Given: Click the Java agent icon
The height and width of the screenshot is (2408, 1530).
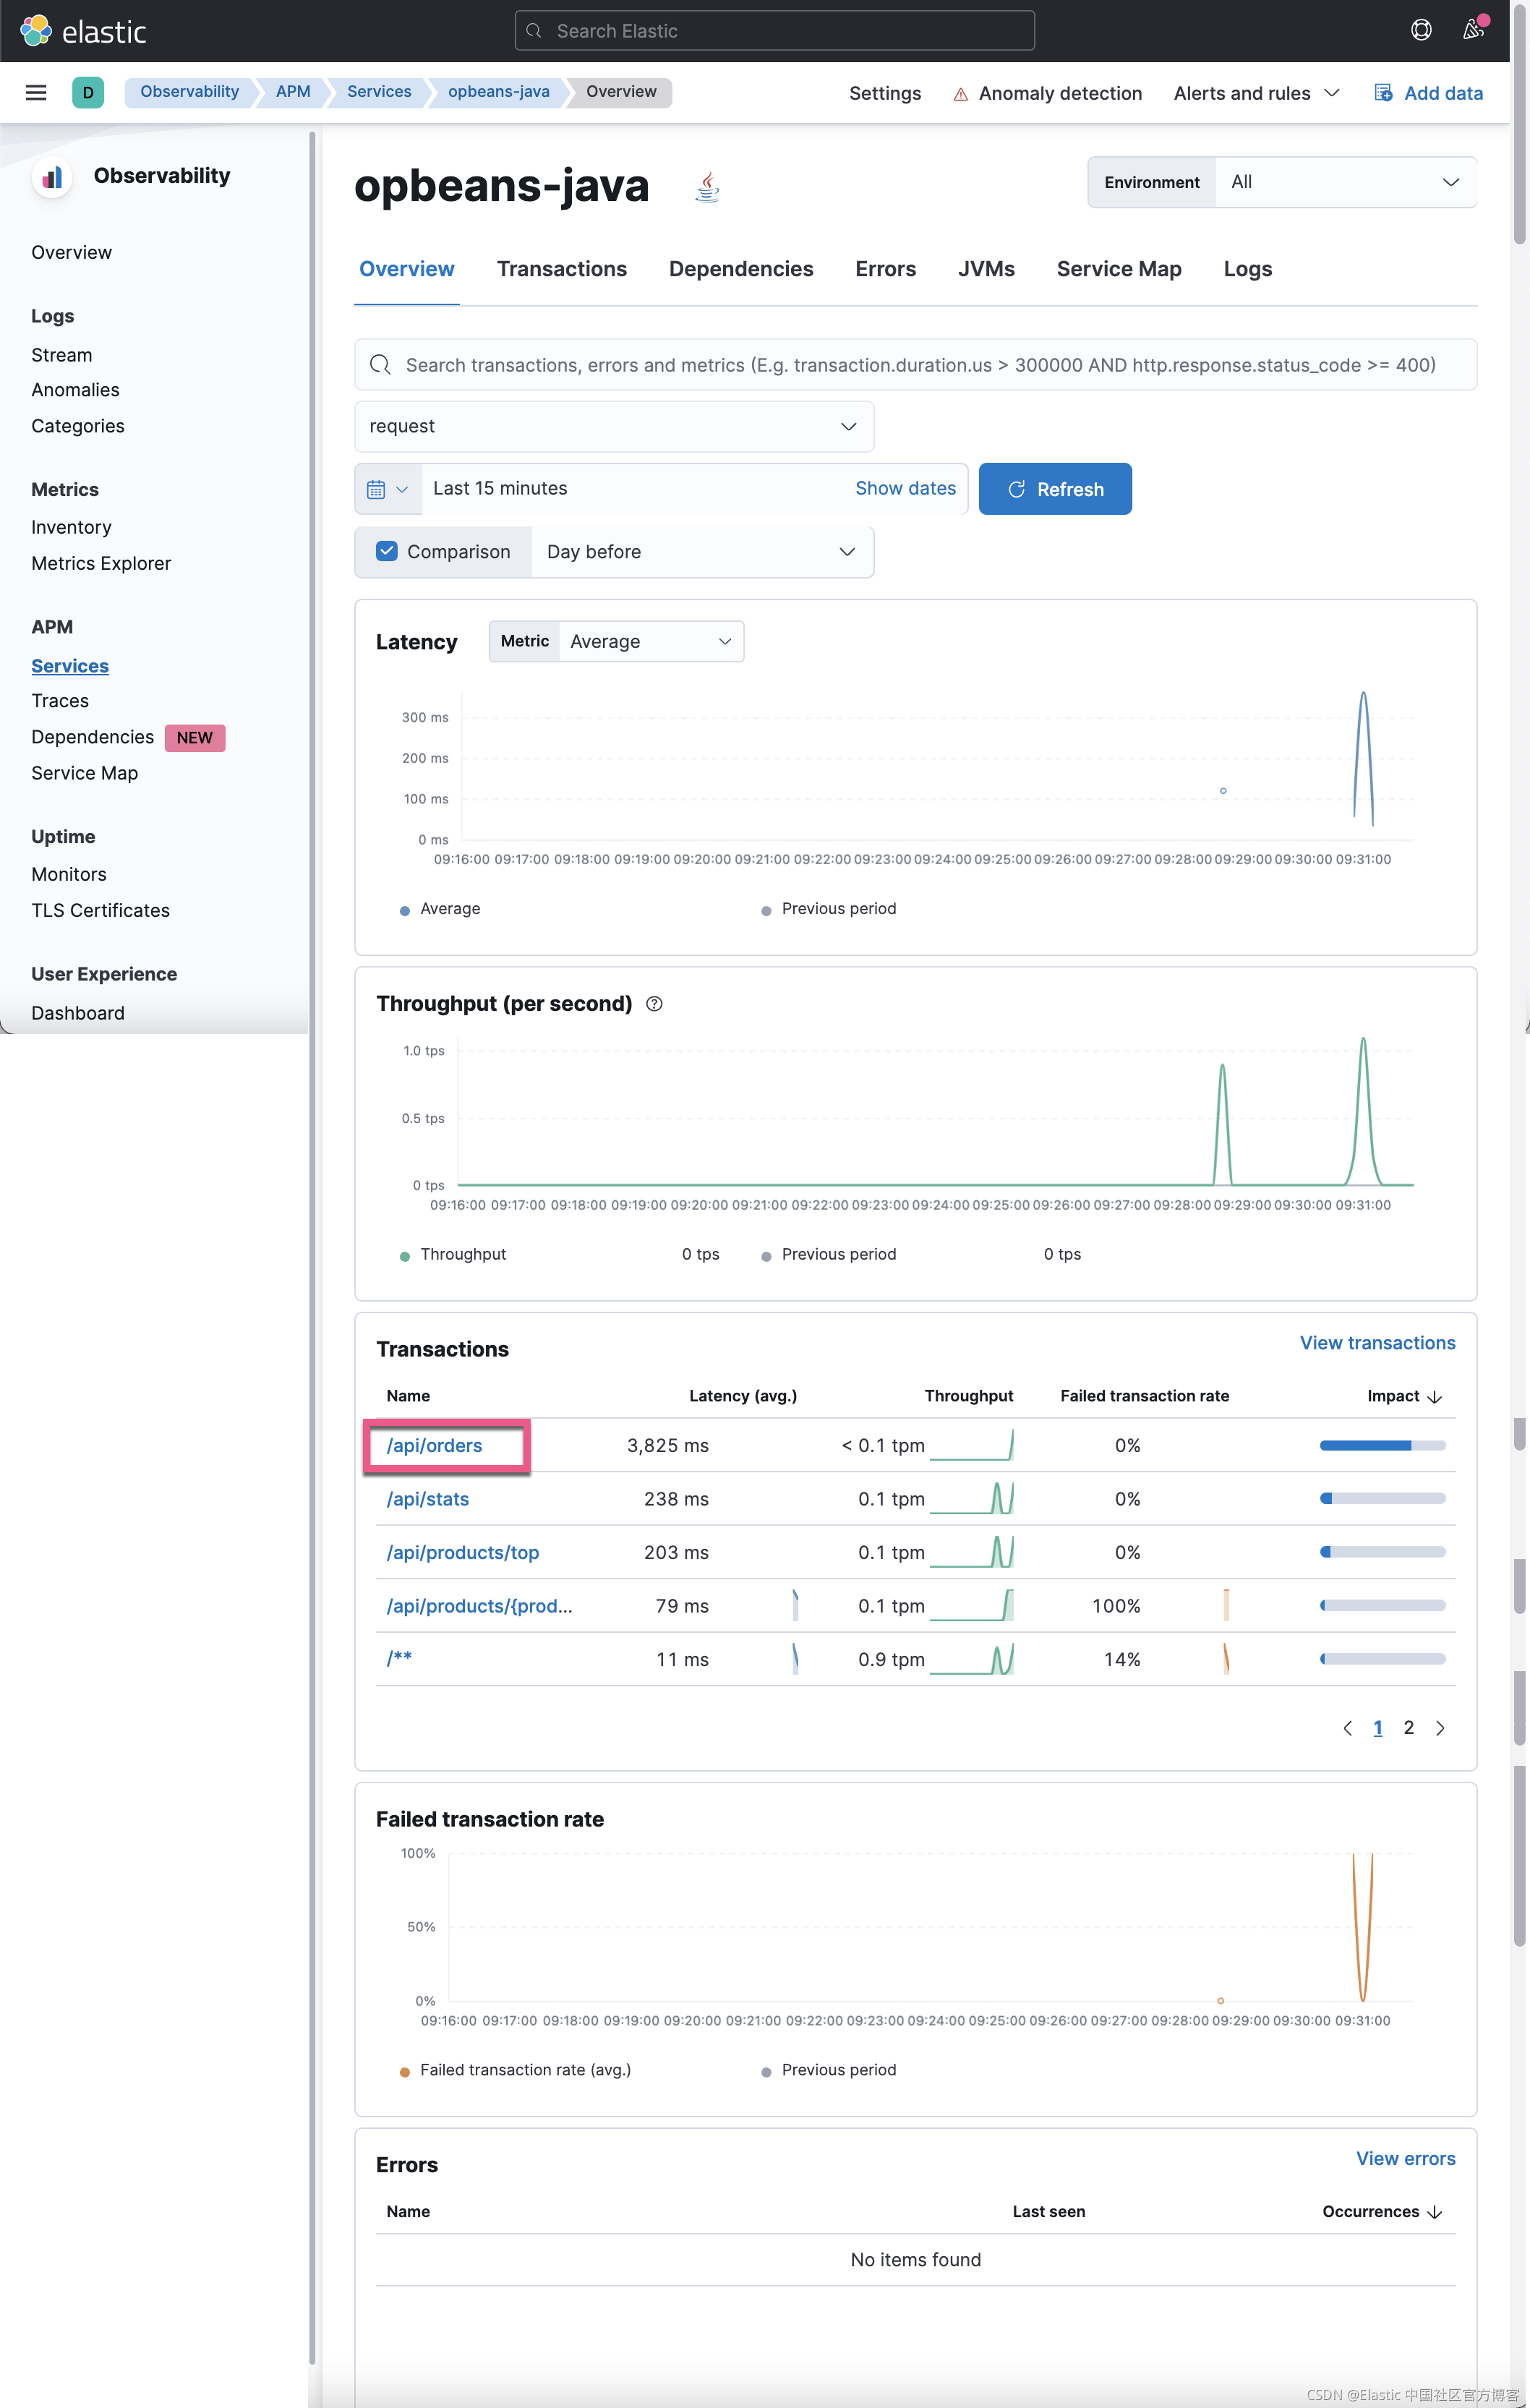Looking at the screenshot, I should point(707,187).
